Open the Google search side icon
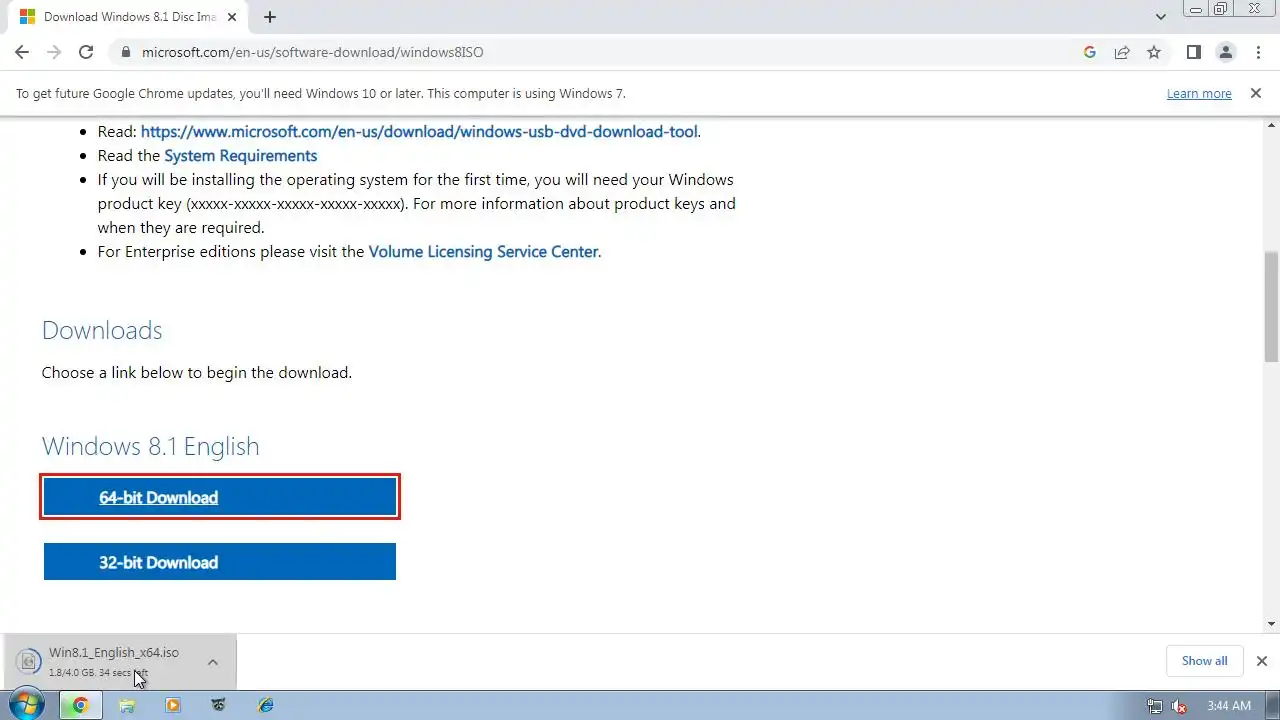 [x=1090, y=52]
